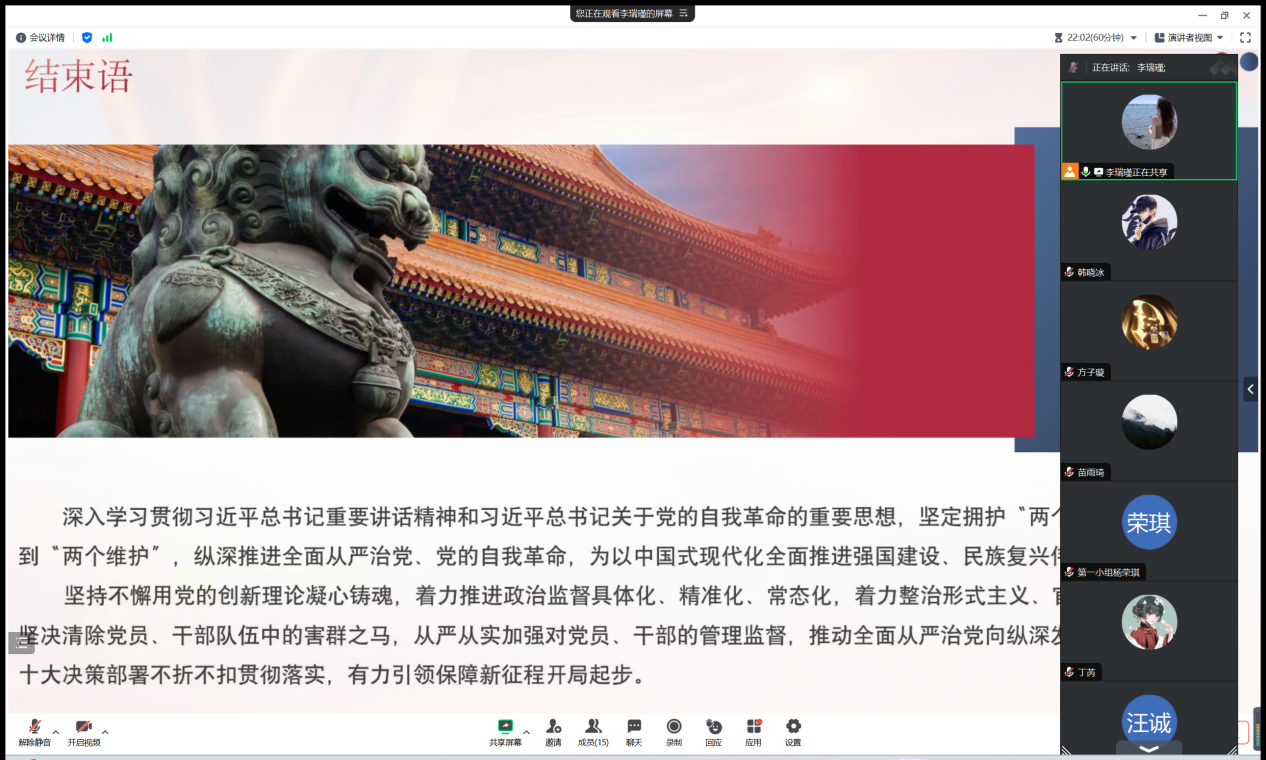Enter fullscreen using top-right expand icon
Screen dimensions: 1266x760
click(x=1245, y=37)
